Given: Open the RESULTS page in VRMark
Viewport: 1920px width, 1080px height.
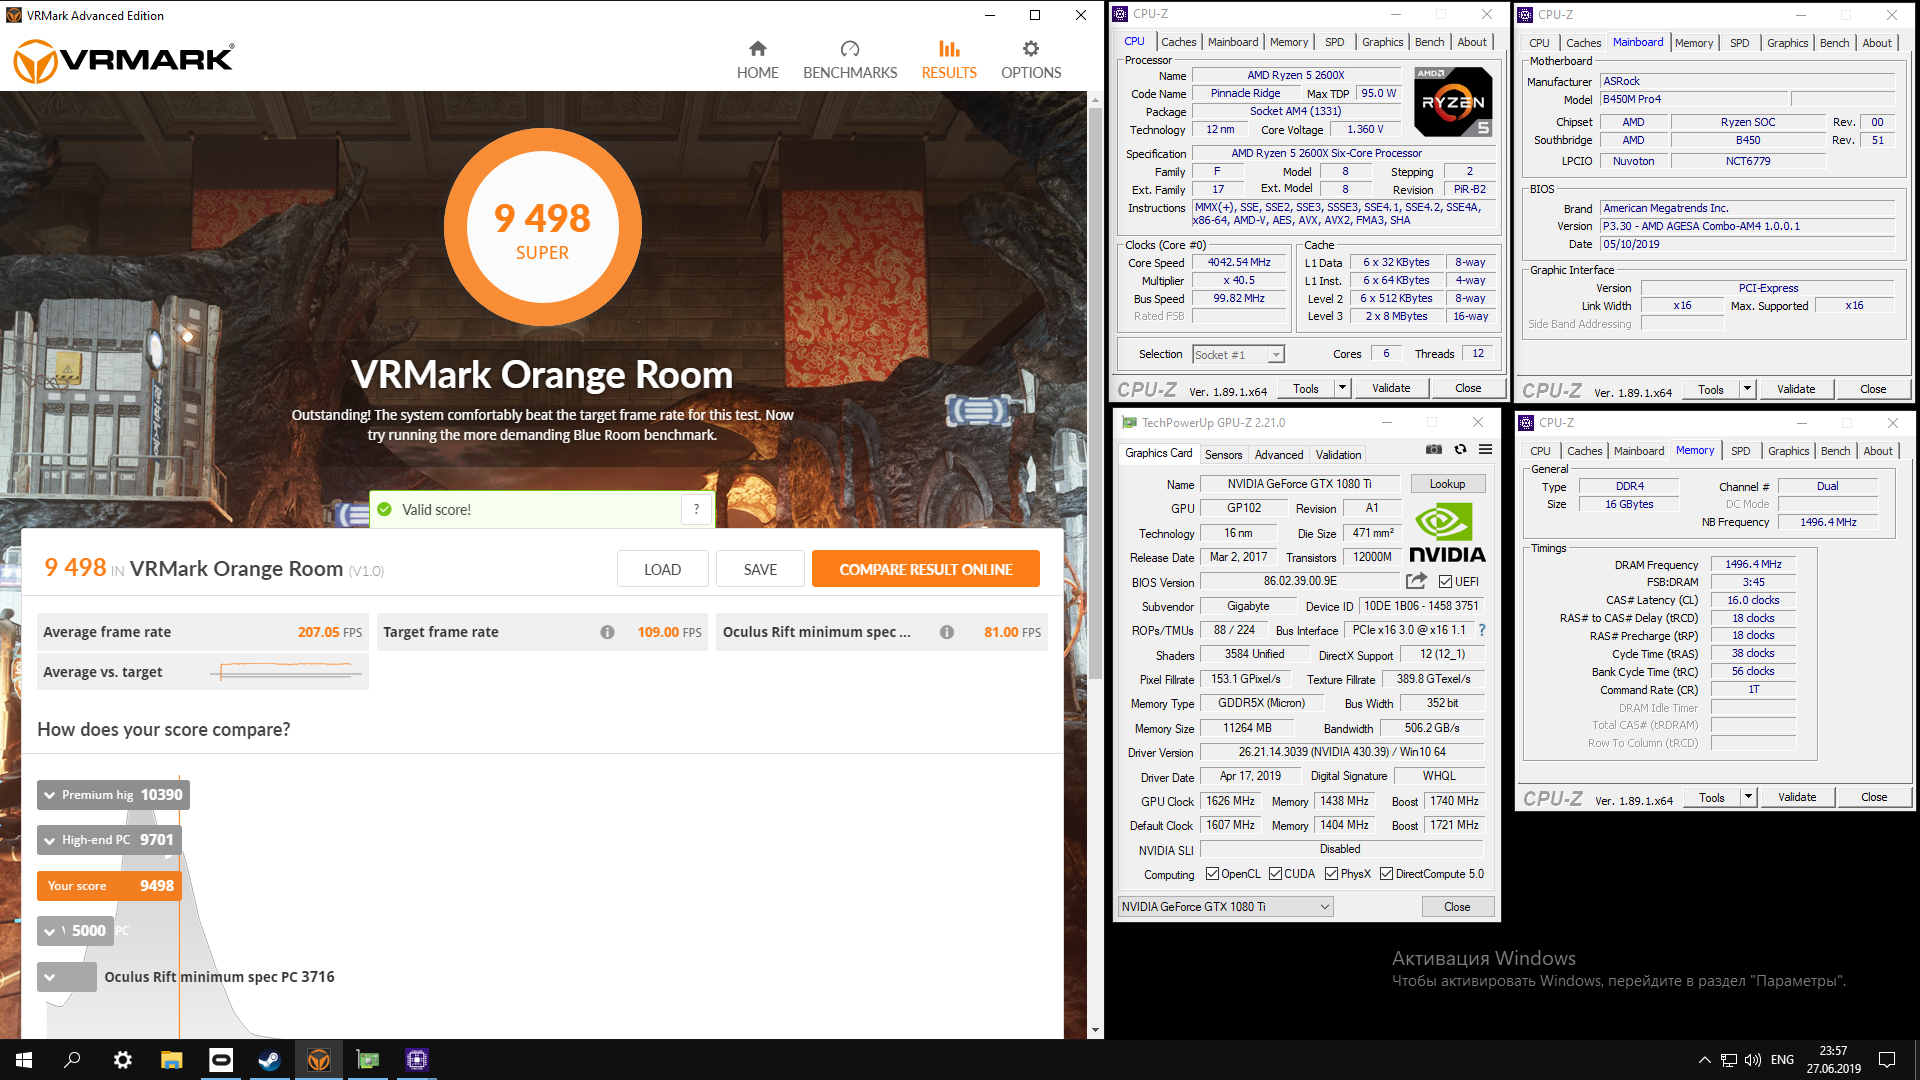Looking at the screenshot, I should (x=949, y=60).
